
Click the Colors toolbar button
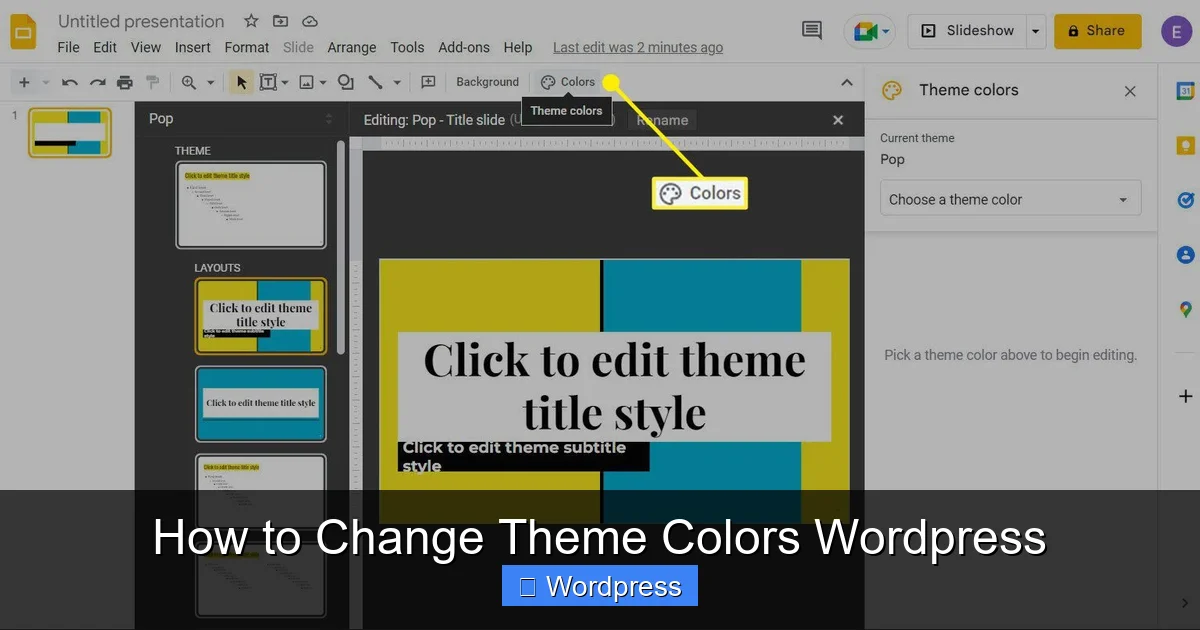coord(568,82)
